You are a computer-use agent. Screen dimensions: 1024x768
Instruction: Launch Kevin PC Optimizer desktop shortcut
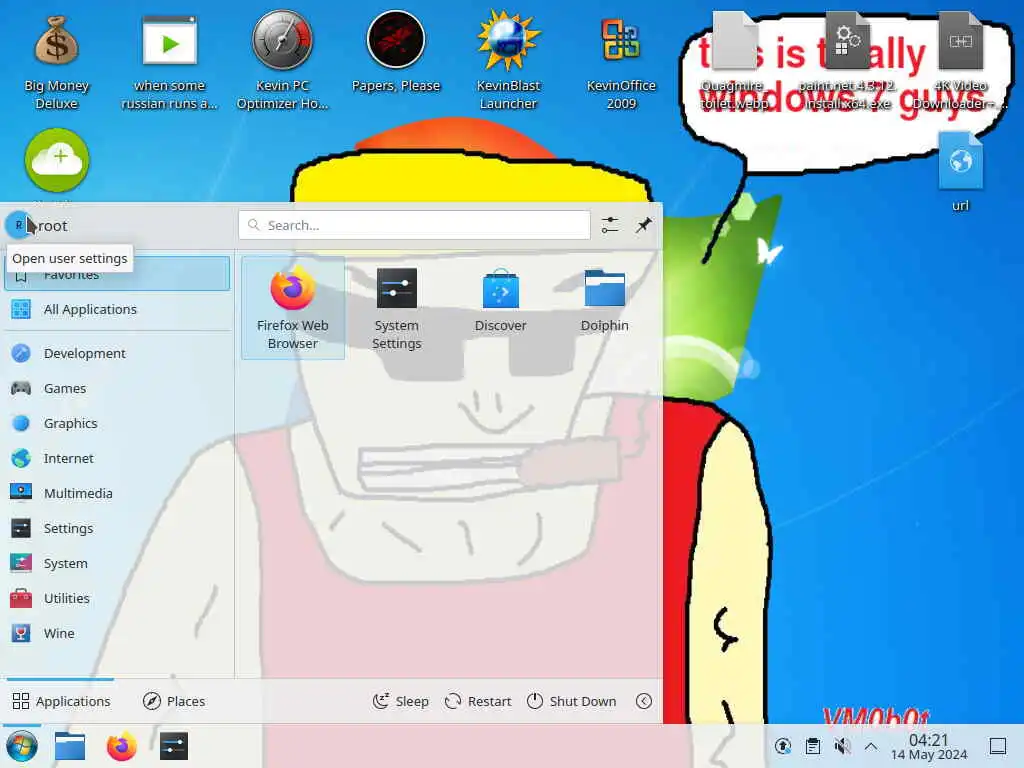(x=282, y=60)
